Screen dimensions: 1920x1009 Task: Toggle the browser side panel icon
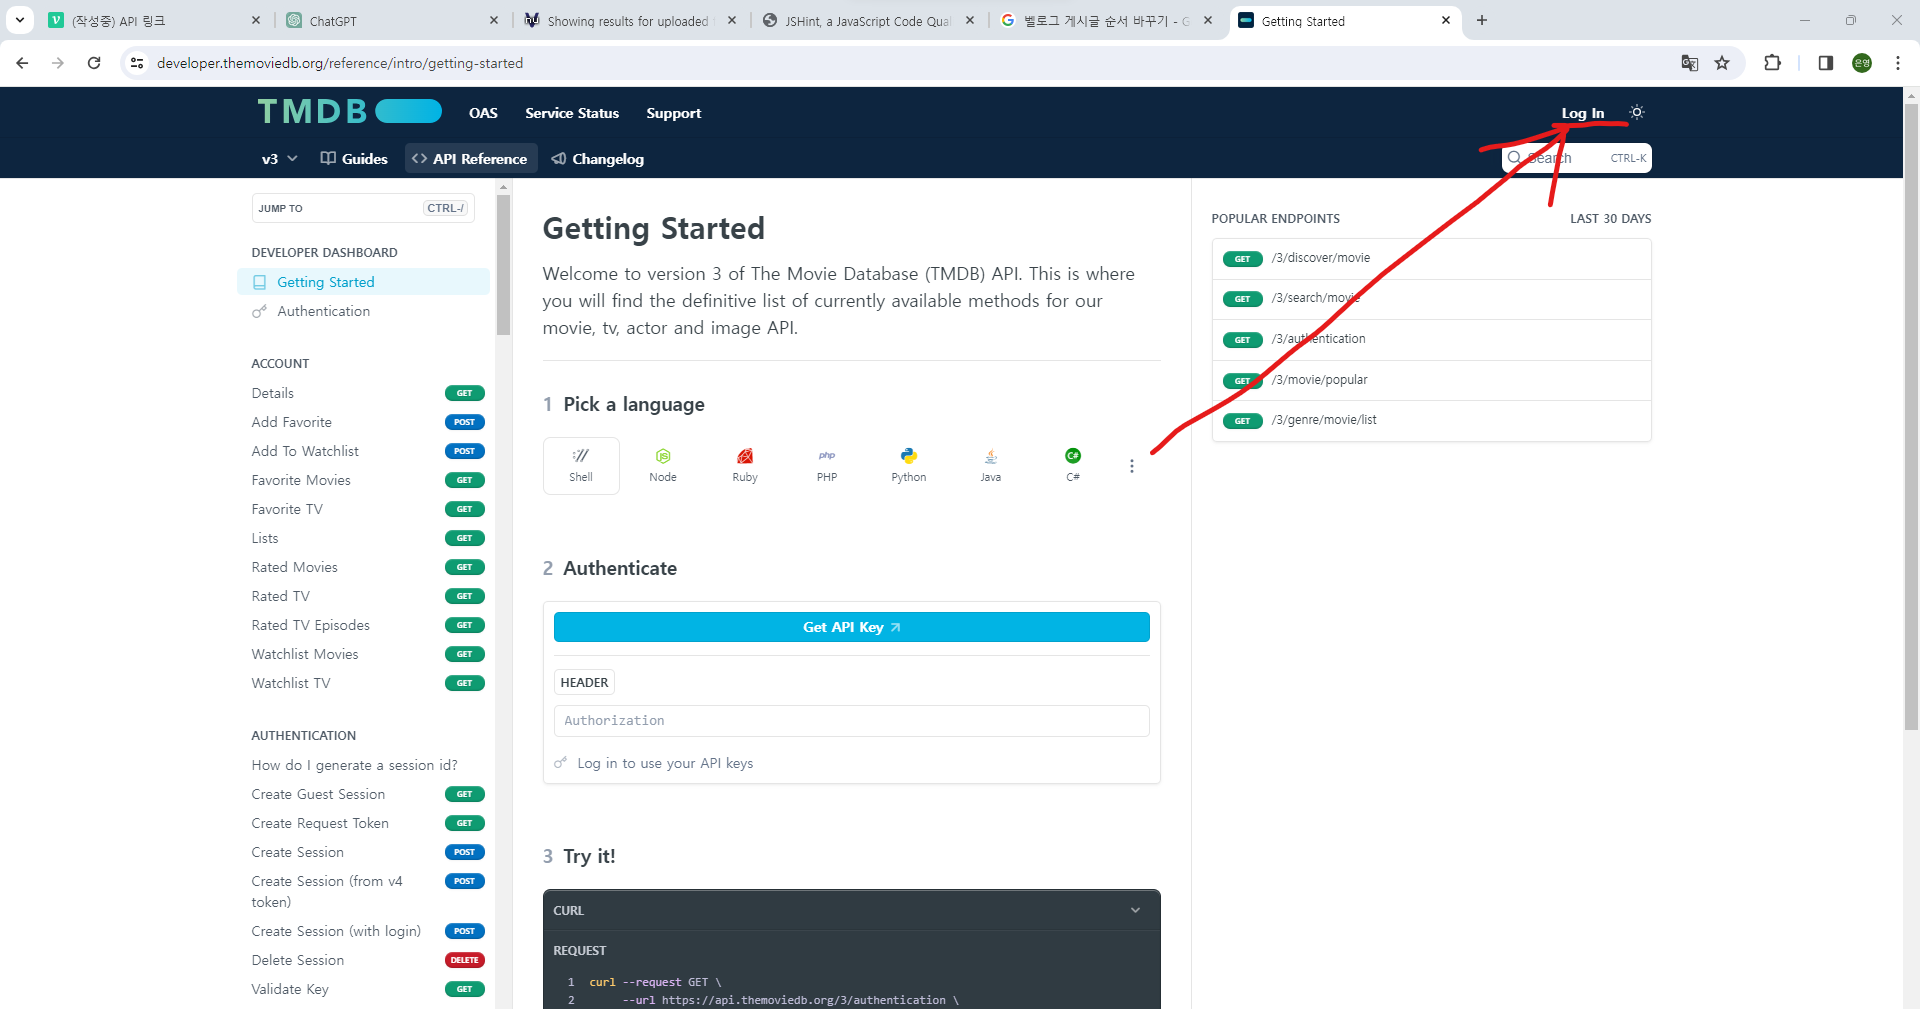[x=1826, y=63]
